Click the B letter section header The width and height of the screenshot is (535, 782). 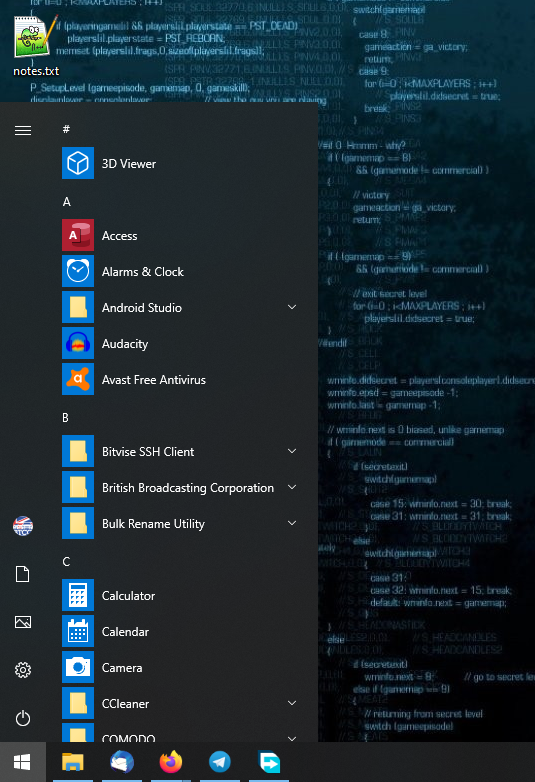click(x=65, y=417)
